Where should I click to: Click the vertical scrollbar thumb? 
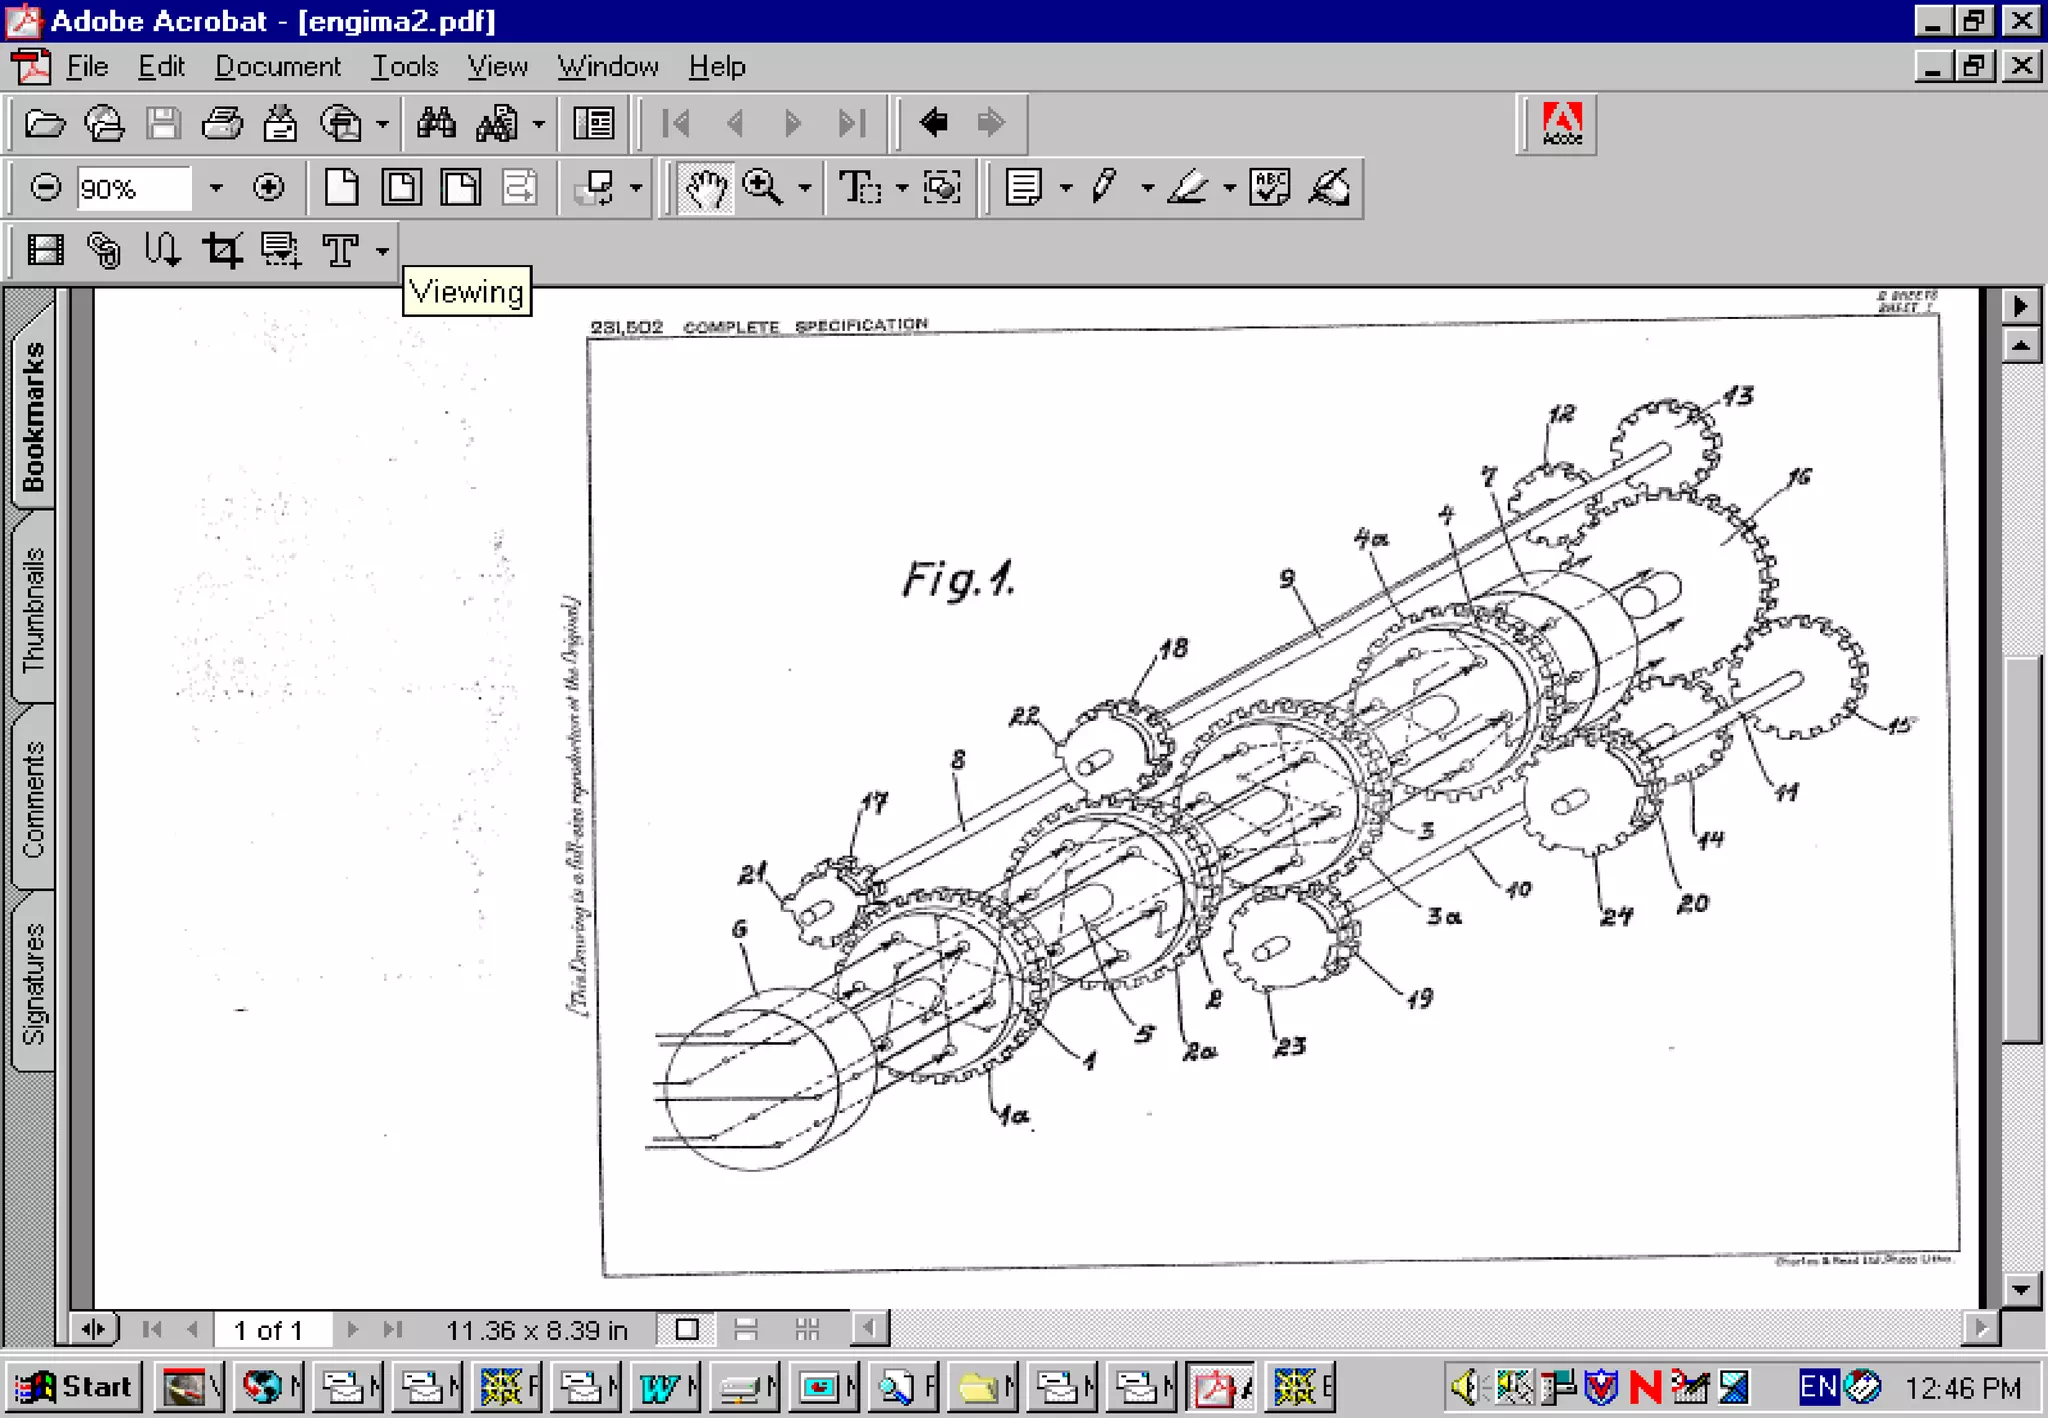point(2020,850)
